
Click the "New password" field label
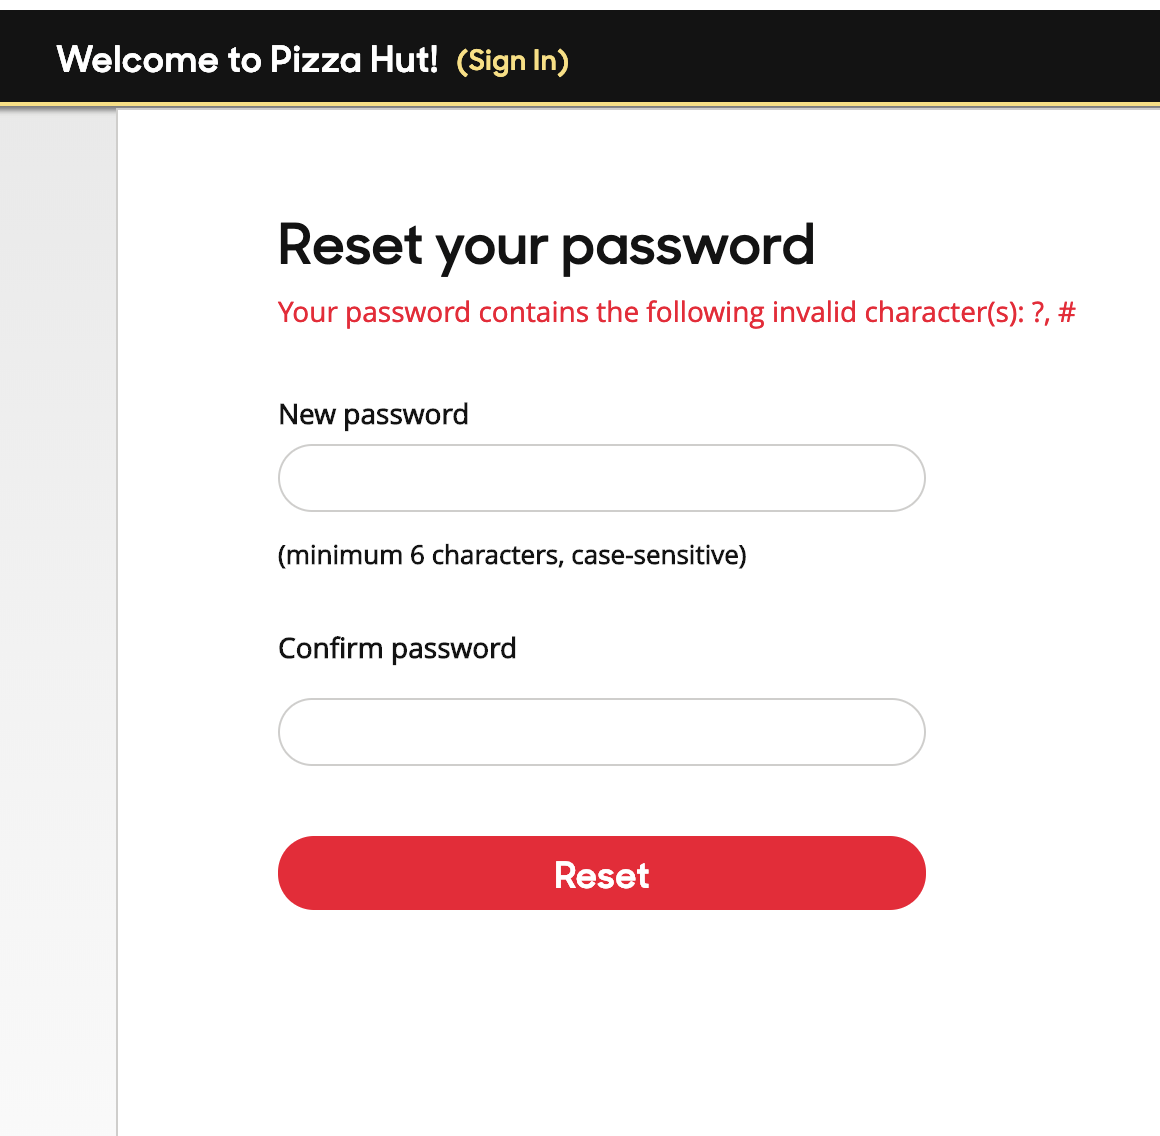(373, 414)
